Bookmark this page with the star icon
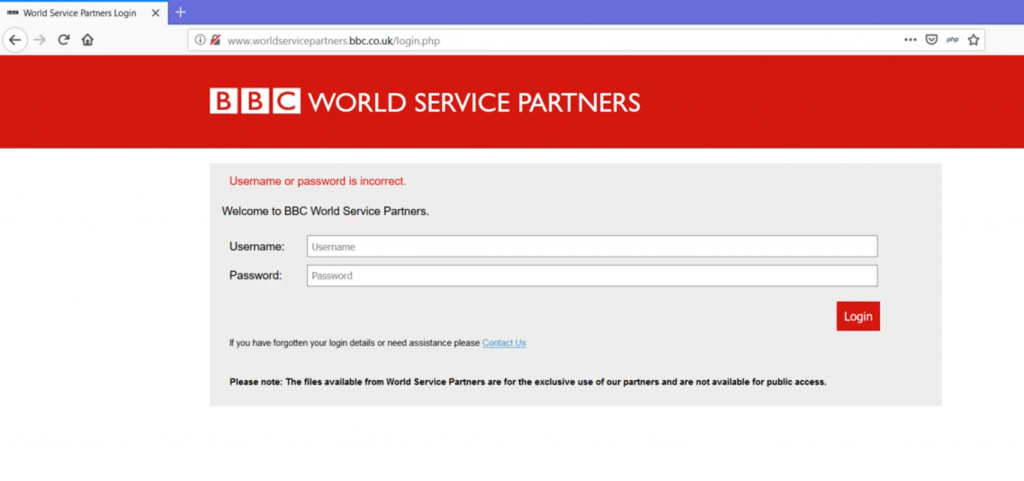1024x481 pixels. pos(974,40)
